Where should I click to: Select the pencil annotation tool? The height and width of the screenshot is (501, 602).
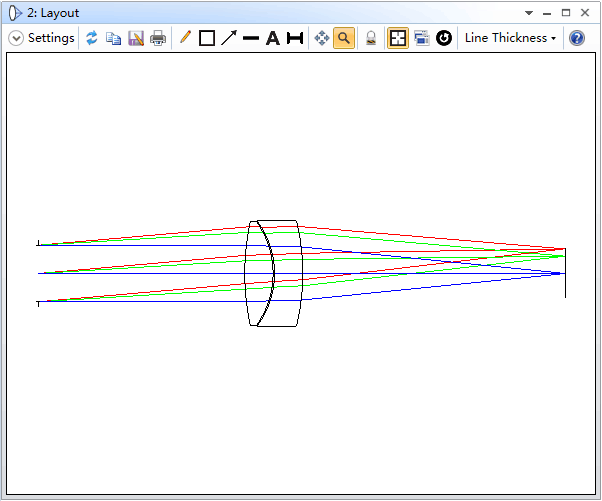(x=185, y=38)
